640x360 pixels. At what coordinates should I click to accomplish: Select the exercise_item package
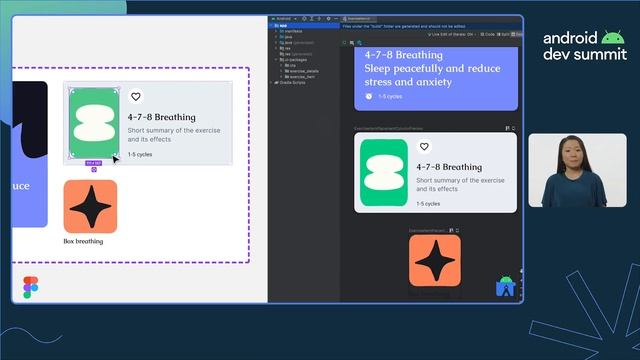click(300, 77)
